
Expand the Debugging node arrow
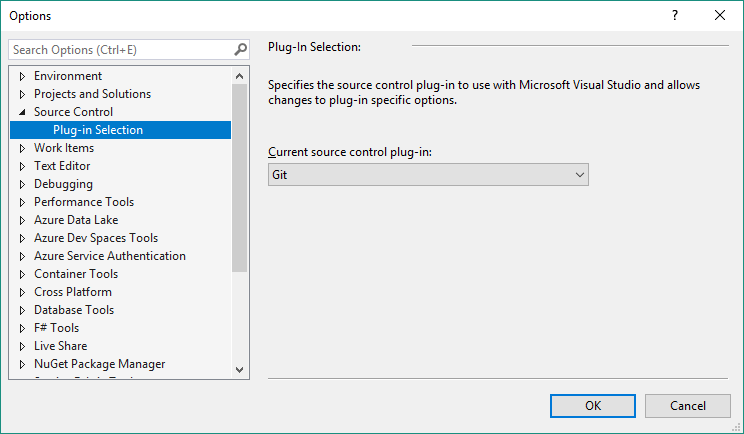tap(22, 184)
